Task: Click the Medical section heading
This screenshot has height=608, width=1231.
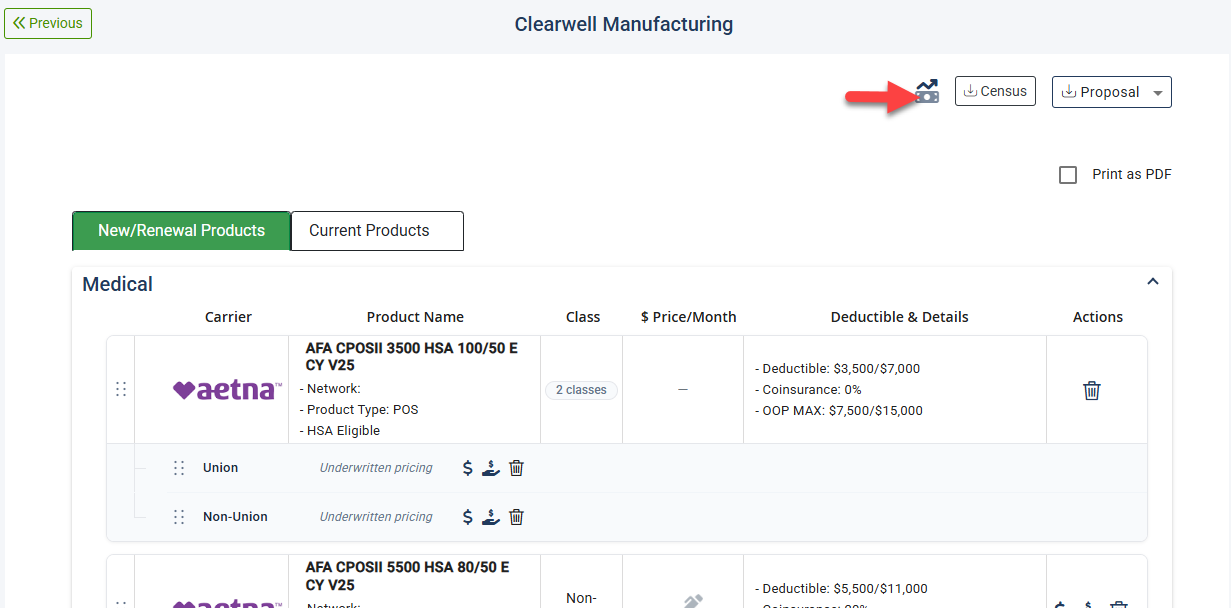Action: point(118,285)
